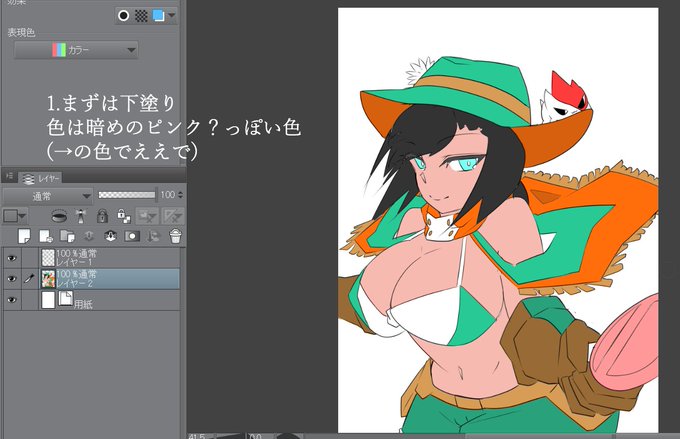Hide レイヤー 1 with its eye icon
680x439 pixels.
click(12, 258)
